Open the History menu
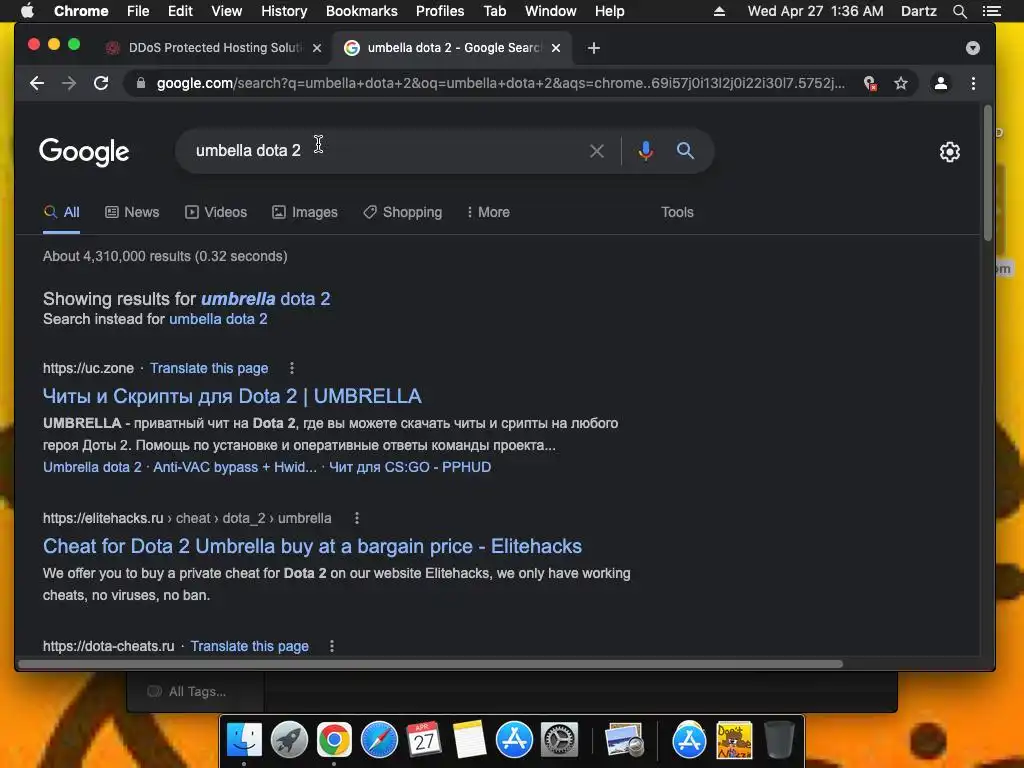1024x768 pixels. (284, 11)
